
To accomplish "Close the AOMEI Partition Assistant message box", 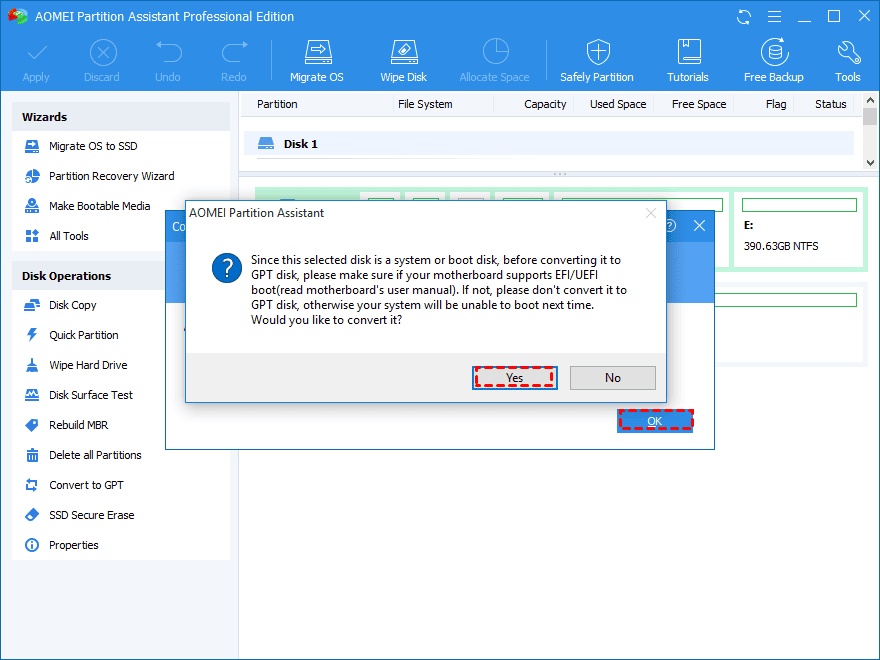I will [650, 213].
